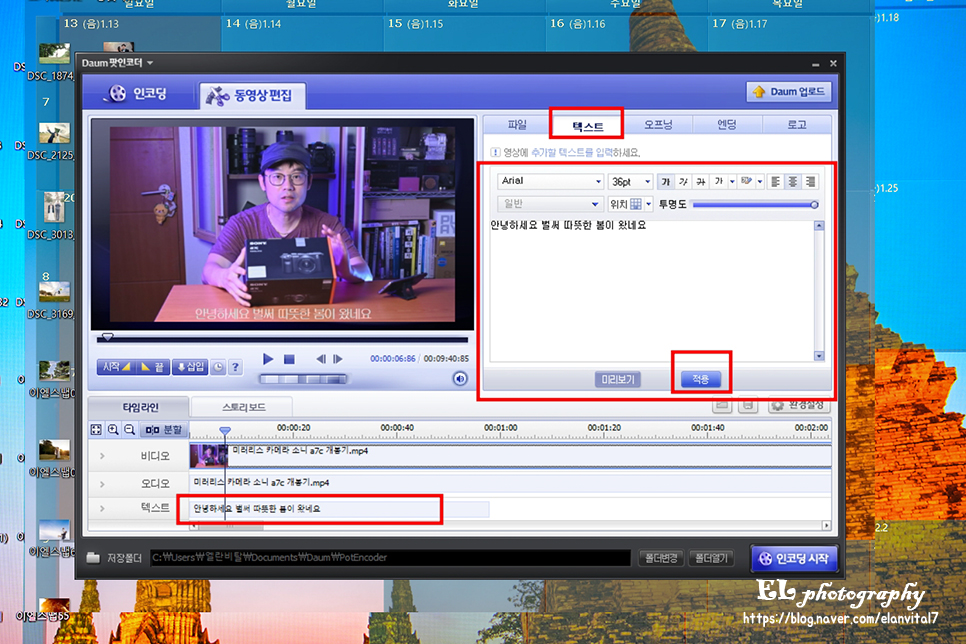Click the 미리보기 preview button
The image size is (966, 644).
(x=618, y=379)
